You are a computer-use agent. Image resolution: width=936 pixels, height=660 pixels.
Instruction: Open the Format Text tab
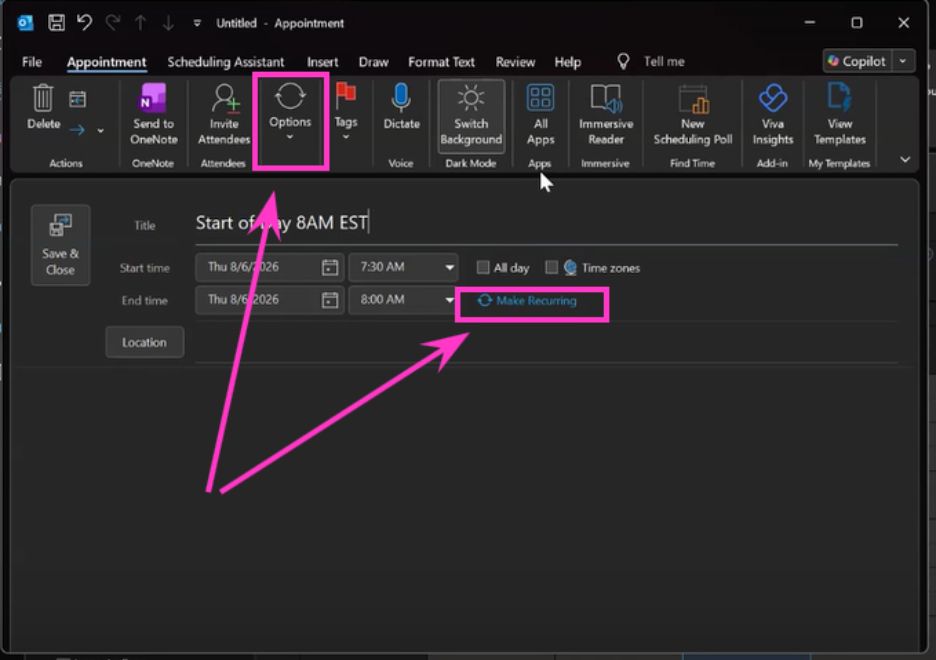tap(441, 62)
